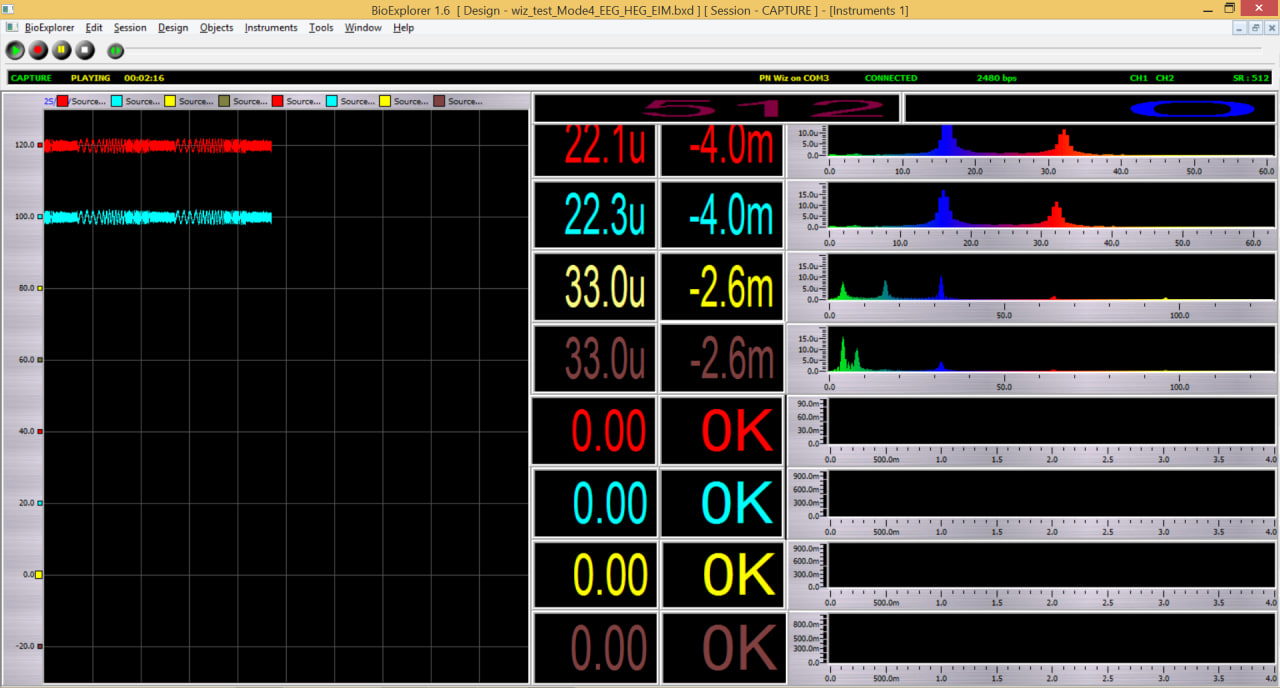The image size is (1280, 688).
Task: Open the Objects menu
Action: click(217, 28)
